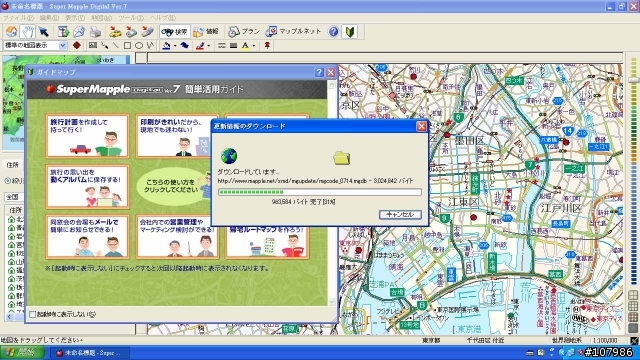
Task: Expand text color dropdown arrow
Action: click(x=254, y=46)
